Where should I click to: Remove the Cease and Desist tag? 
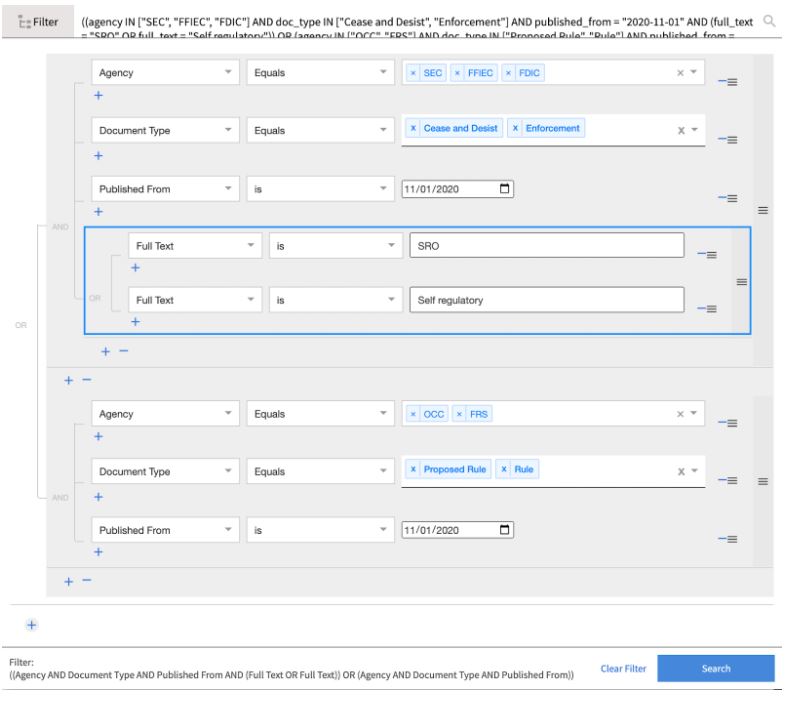(x=413, y=128)
